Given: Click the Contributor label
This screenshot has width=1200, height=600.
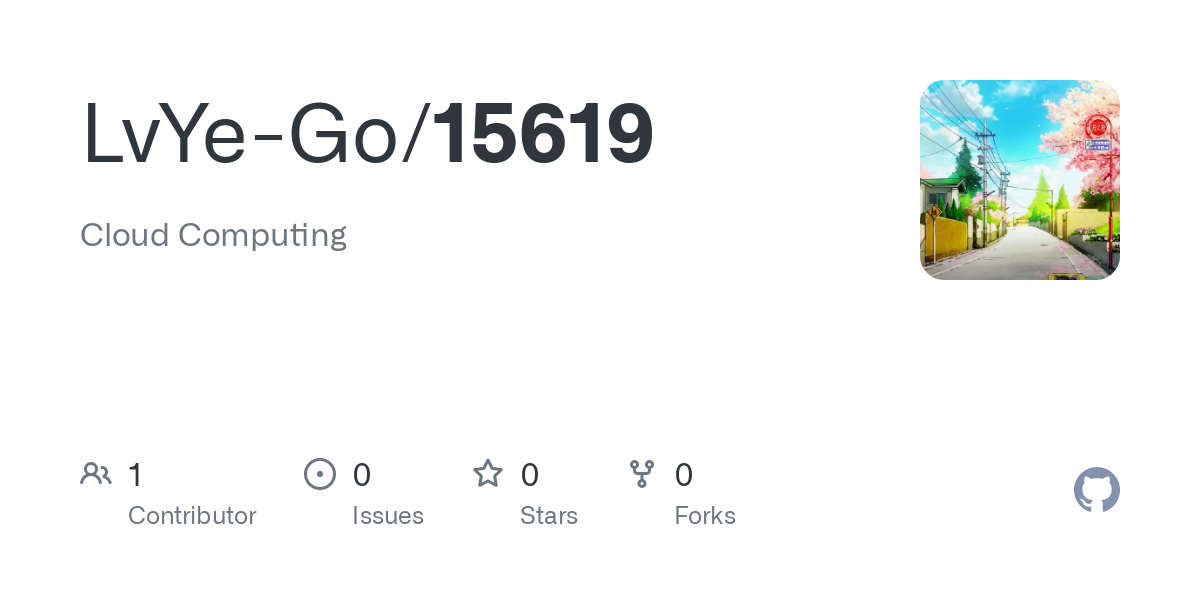Looking at the screenshot, I should click(x=192, y=516).
